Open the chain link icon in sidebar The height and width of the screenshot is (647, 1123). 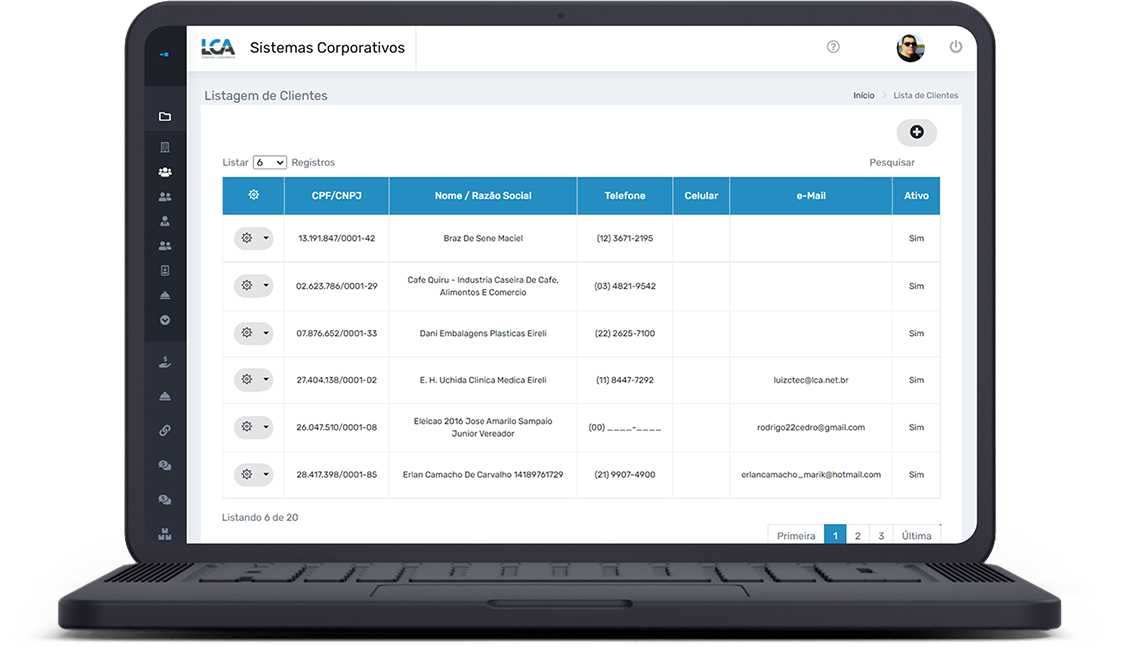165,430
